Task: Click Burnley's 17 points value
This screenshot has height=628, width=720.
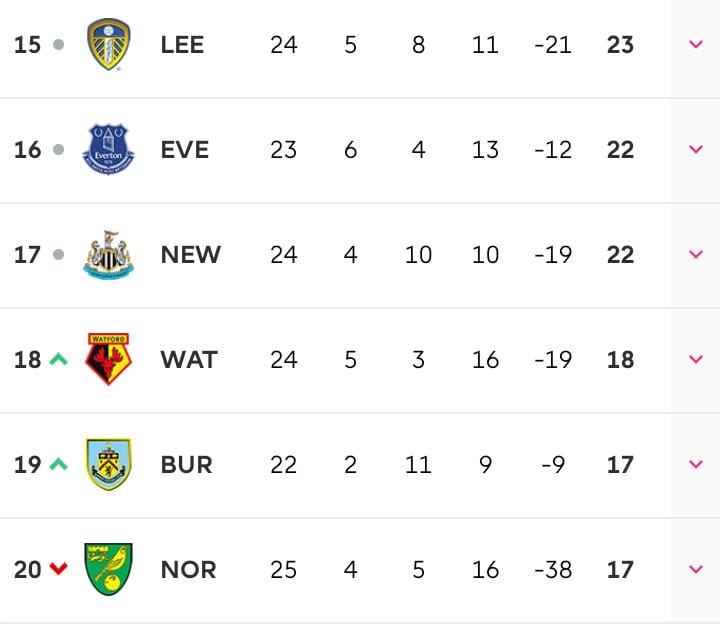Action: (x=620, y=465)
